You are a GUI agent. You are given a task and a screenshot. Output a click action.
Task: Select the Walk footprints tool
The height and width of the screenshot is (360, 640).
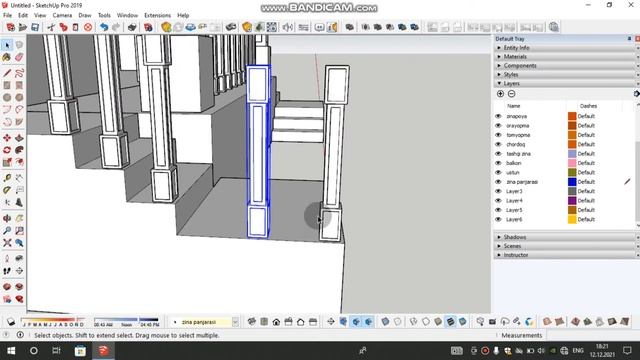[x=7, y=271]
